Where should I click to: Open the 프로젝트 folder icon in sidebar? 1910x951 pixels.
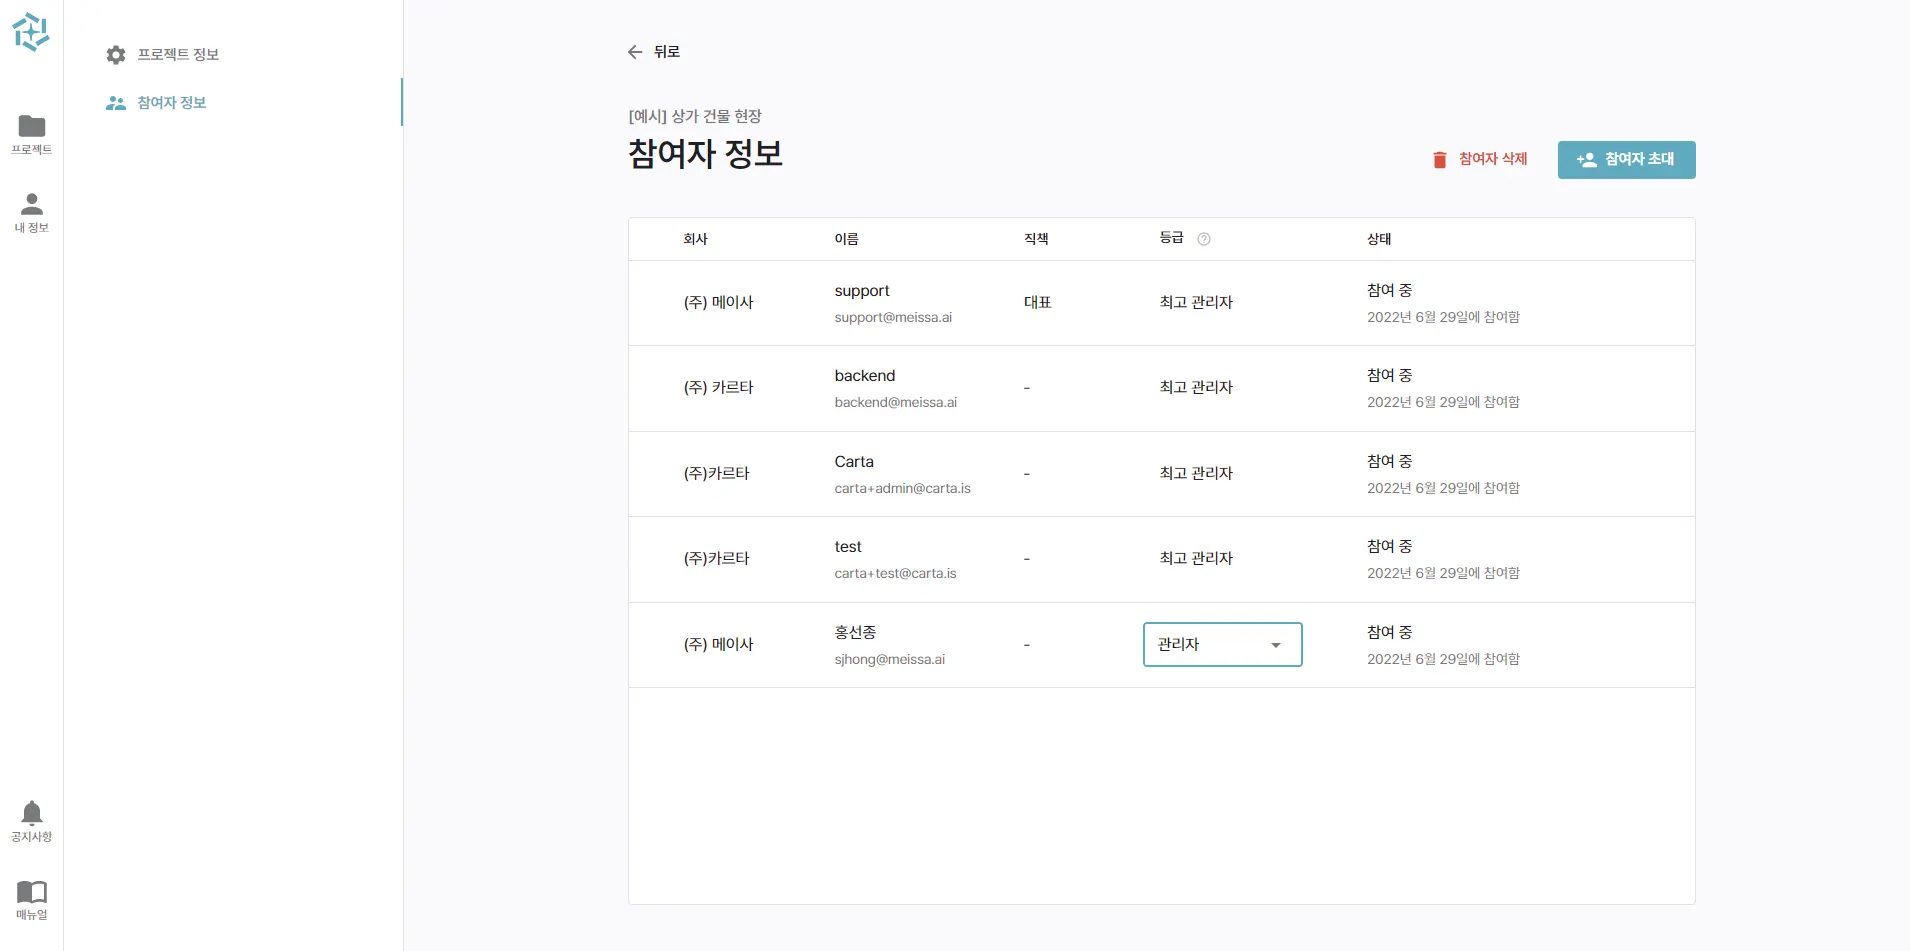pyautogui.click(x=32, y=127)
